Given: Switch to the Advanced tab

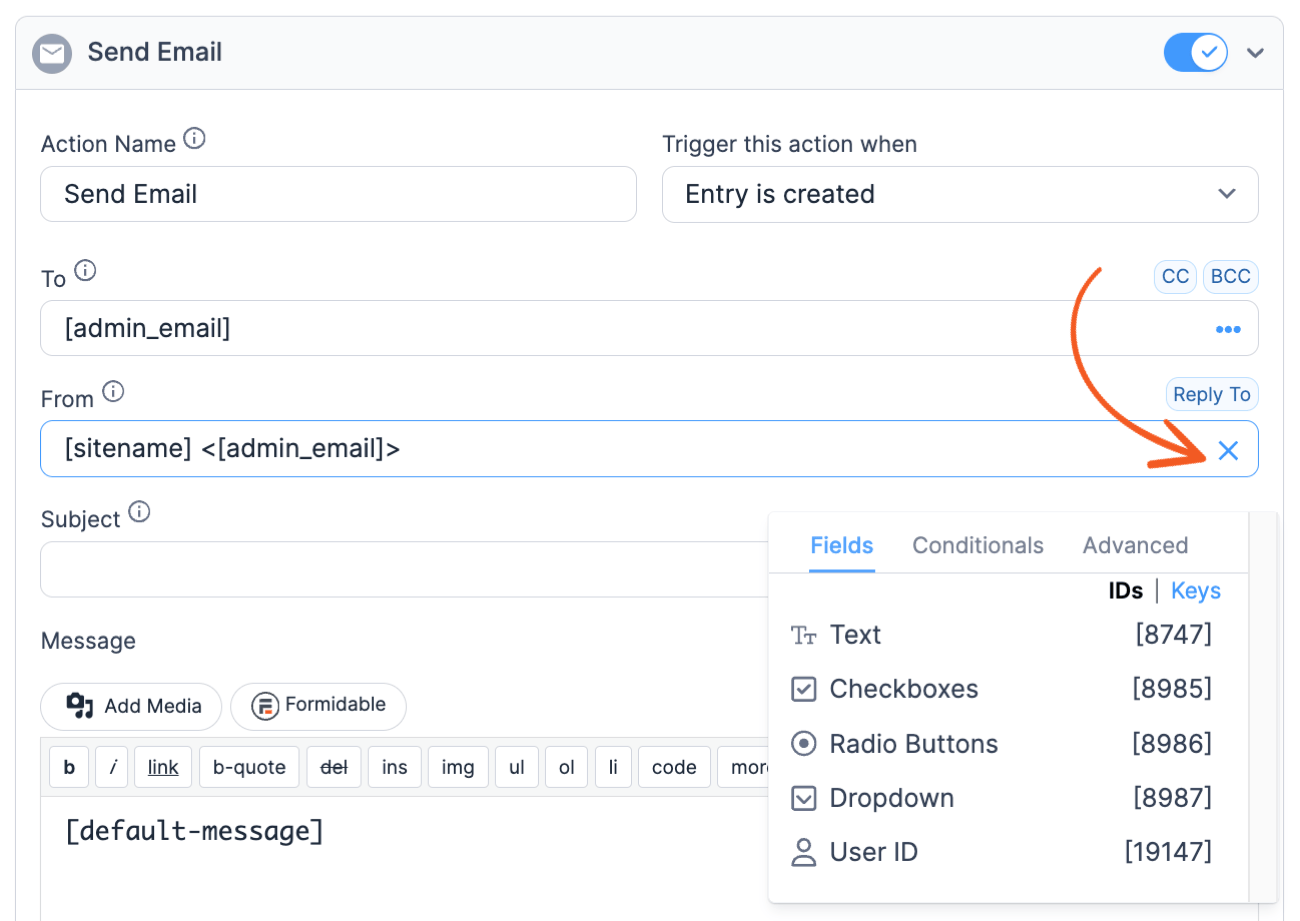Looking at the screenshot, I should [1135, 545].
